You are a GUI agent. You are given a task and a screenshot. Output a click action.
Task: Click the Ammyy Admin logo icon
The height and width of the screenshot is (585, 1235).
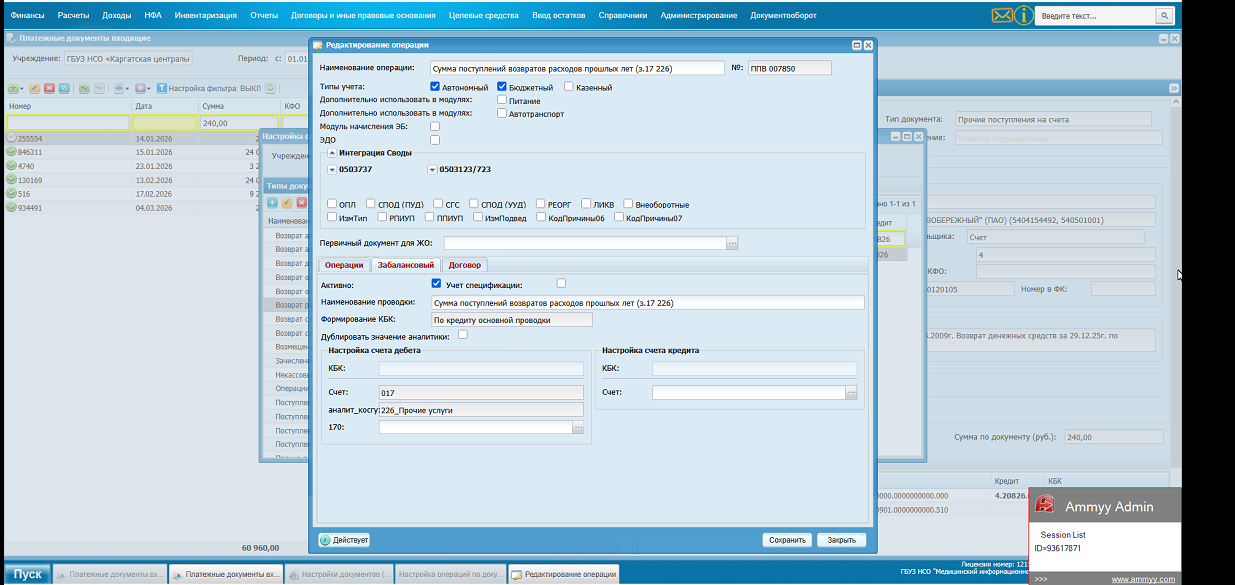(x=1045, y=506)
